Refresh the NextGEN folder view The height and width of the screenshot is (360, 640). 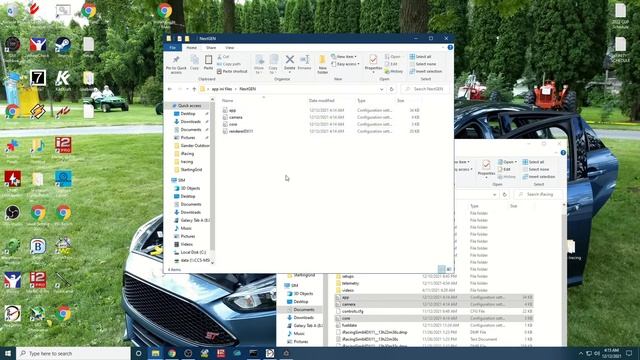pos(391,89)
